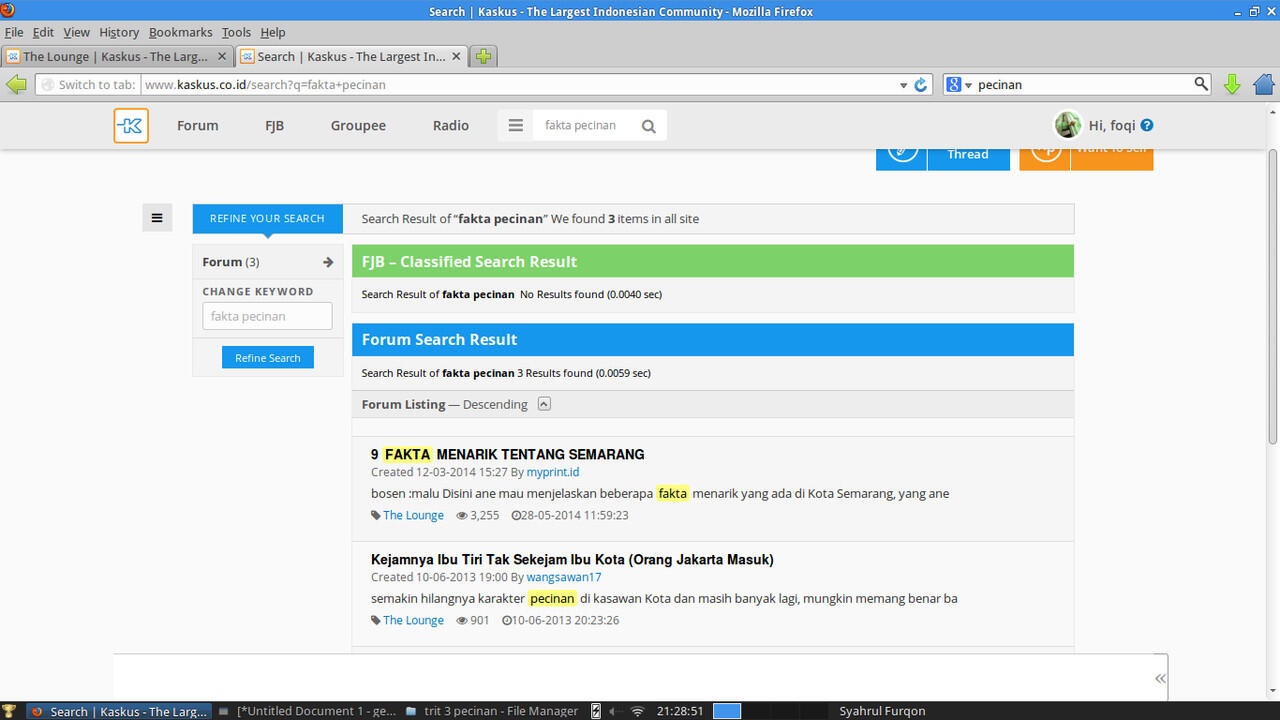1280x720 pixels.
Task: Switch to The Lounge | Kaskus tab
Action: coord(118,57)
